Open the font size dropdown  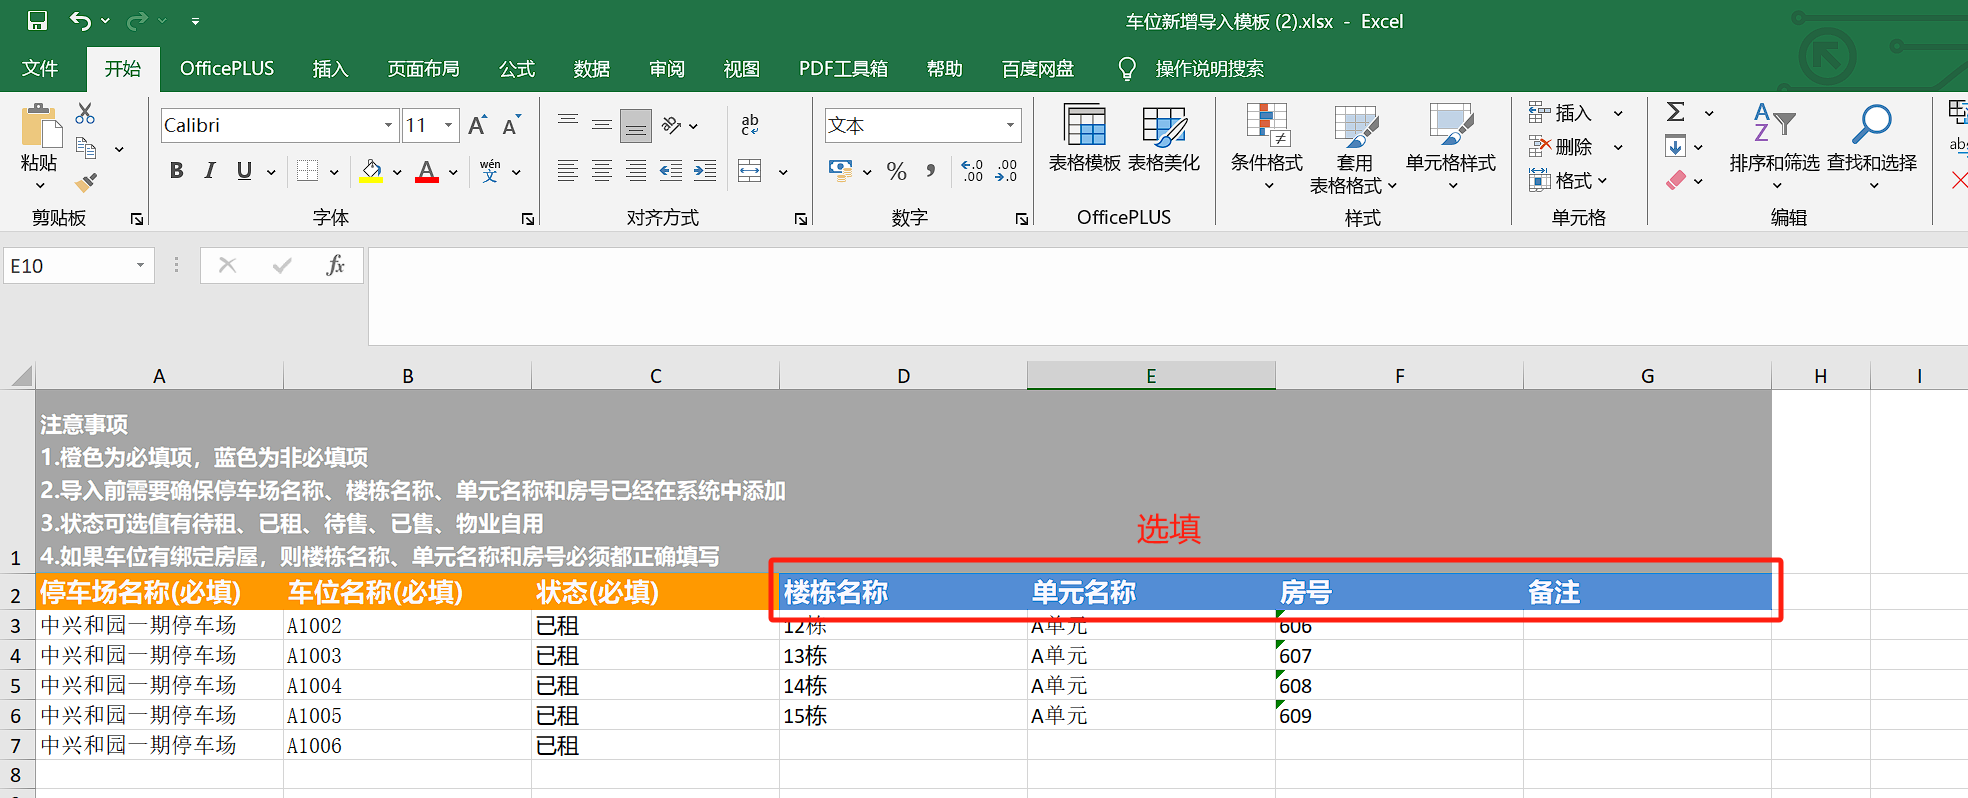(449, 125)
